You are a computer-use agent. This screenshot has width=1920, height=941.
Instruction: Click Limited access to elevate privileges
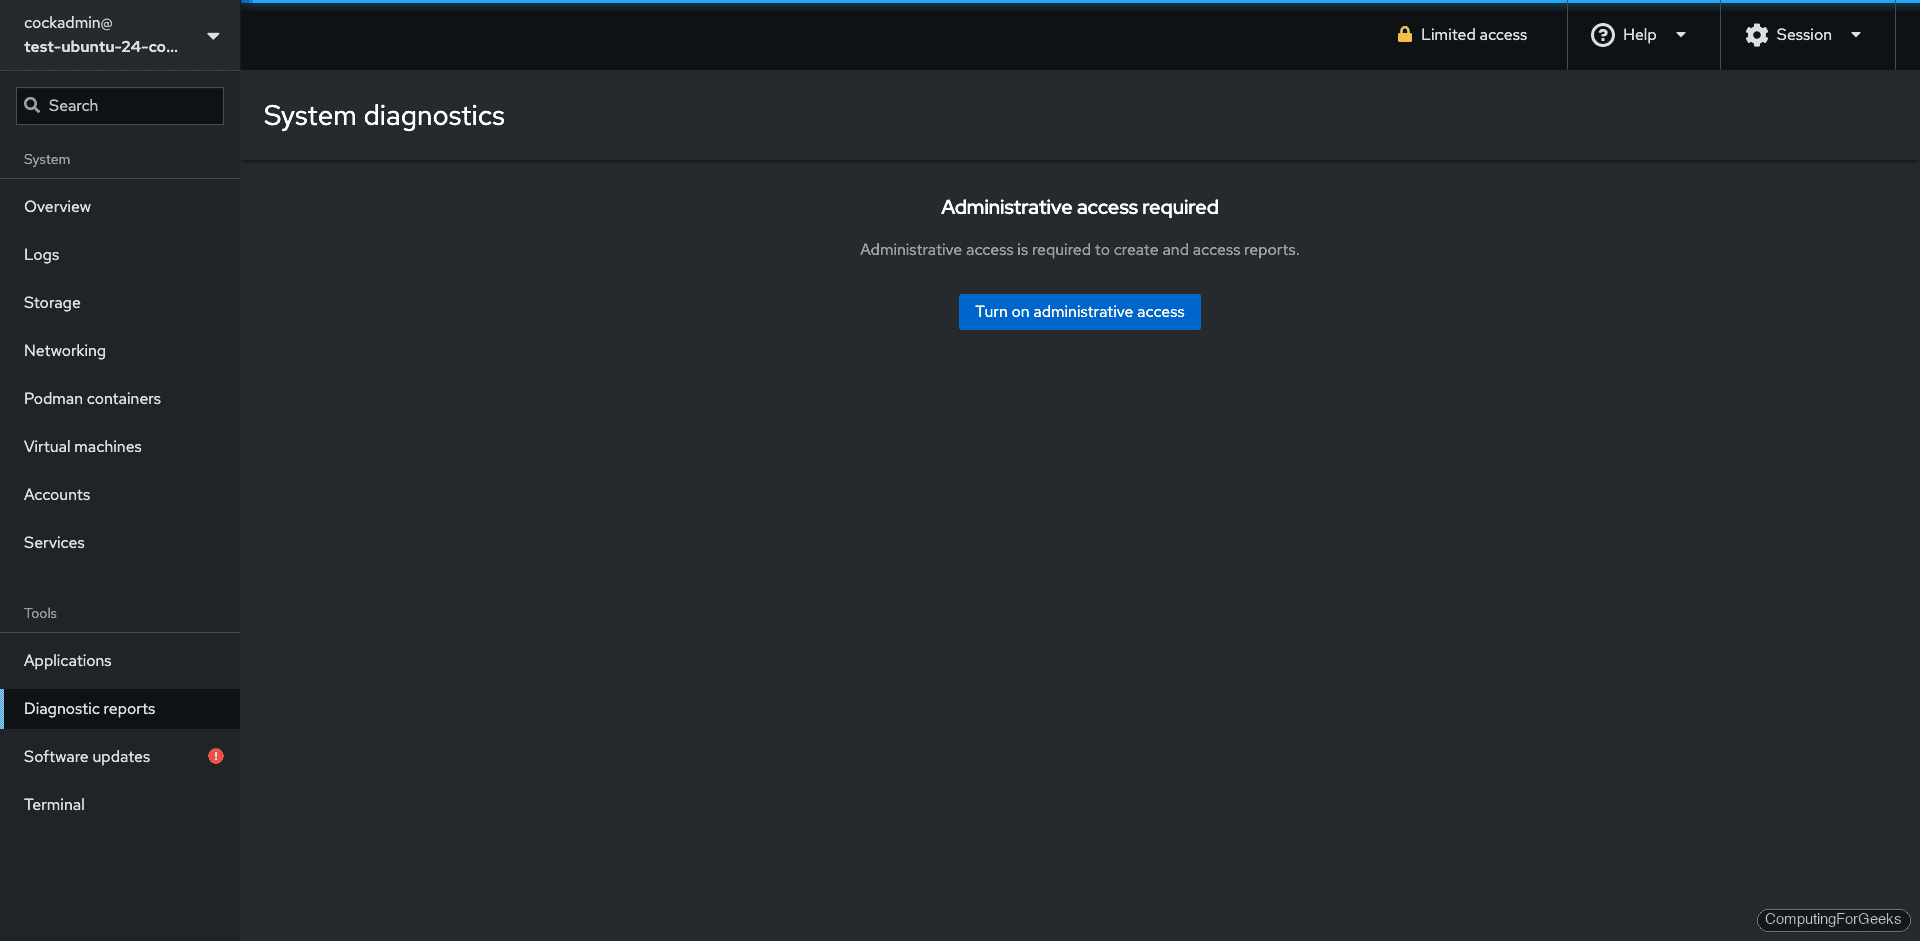(1473, 34)
